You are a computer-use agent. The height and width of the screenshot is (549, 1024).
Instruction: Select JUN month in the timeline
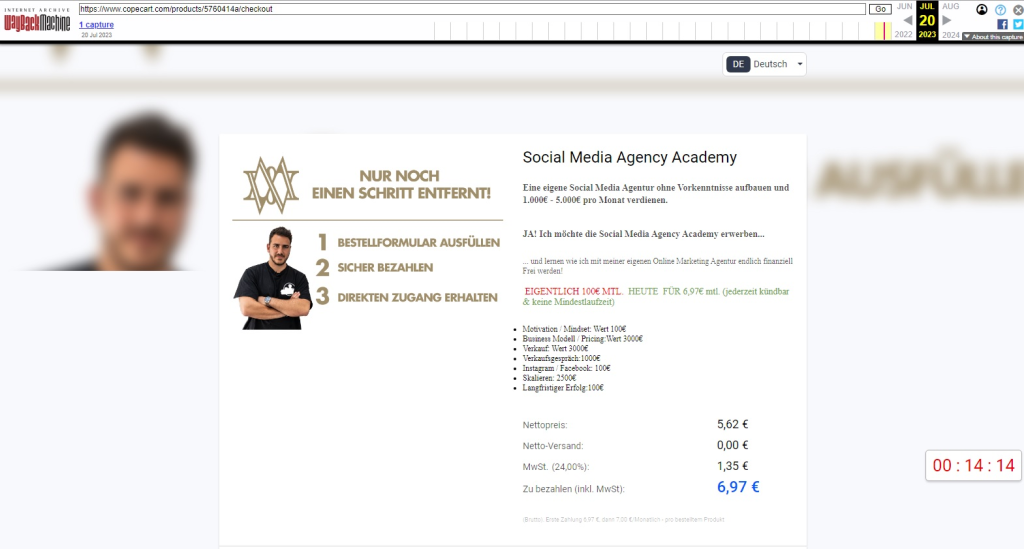[904, 7]
